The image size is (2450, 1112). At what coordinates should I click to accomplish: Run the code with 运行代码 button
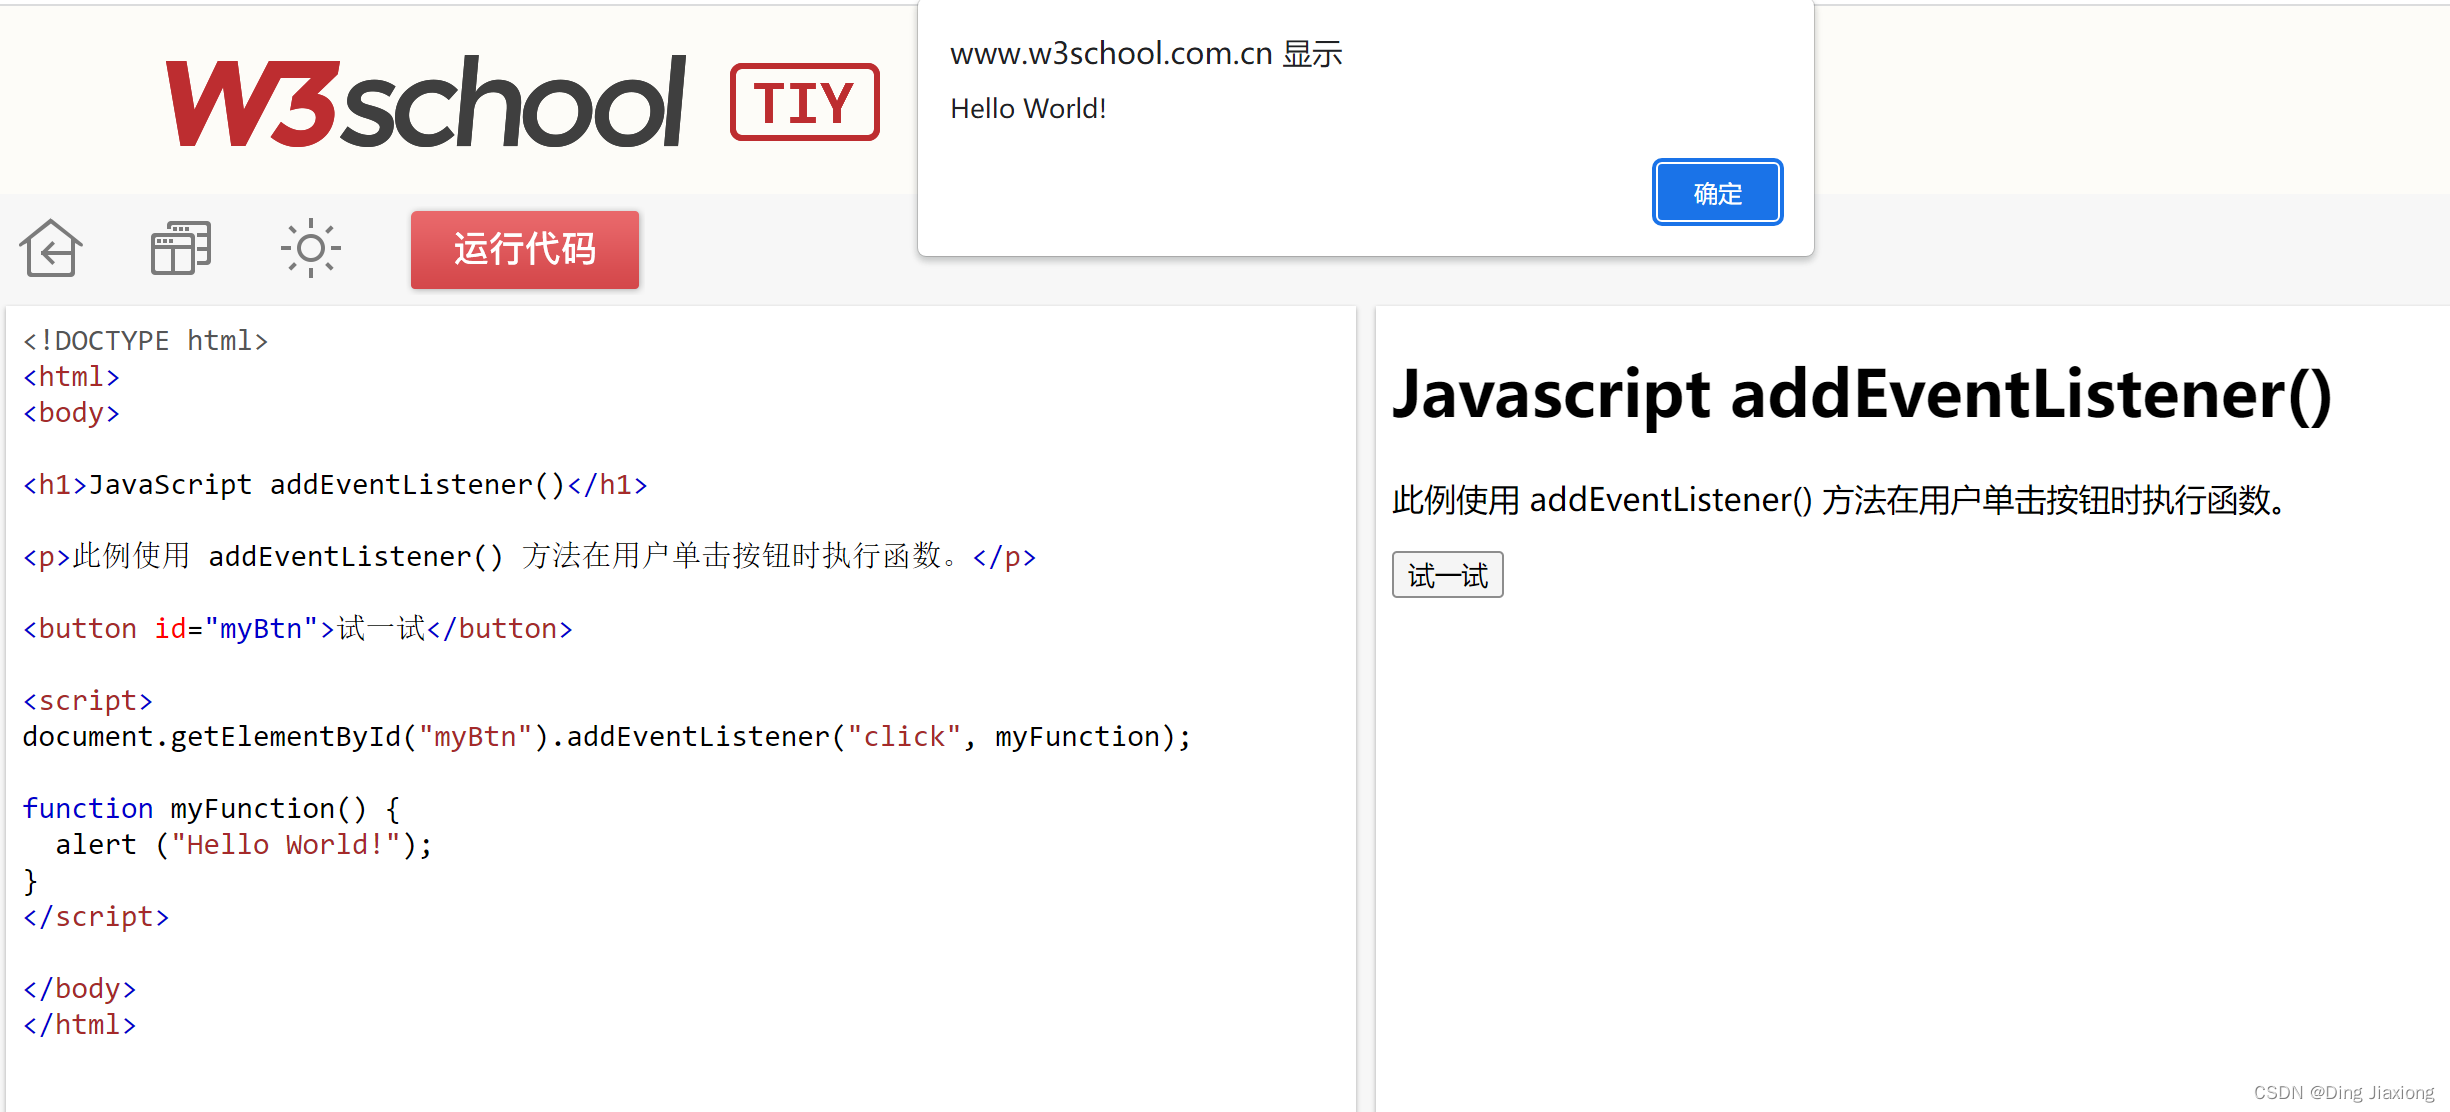[525, 249]
